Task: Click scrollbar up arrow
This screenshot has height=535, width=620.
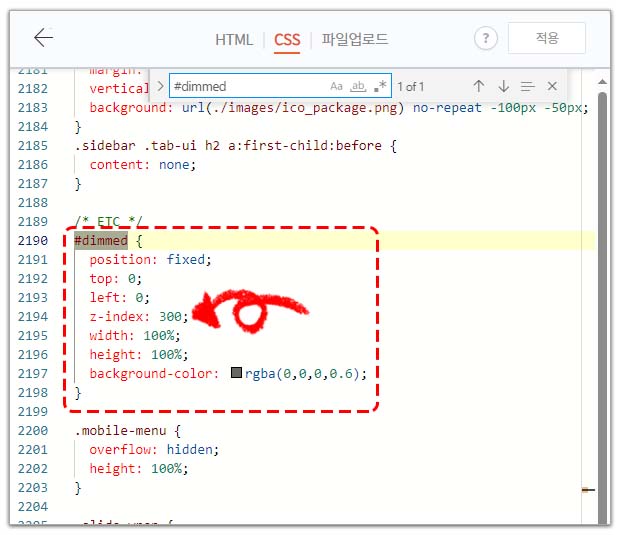Action: (x=602, y=82)
